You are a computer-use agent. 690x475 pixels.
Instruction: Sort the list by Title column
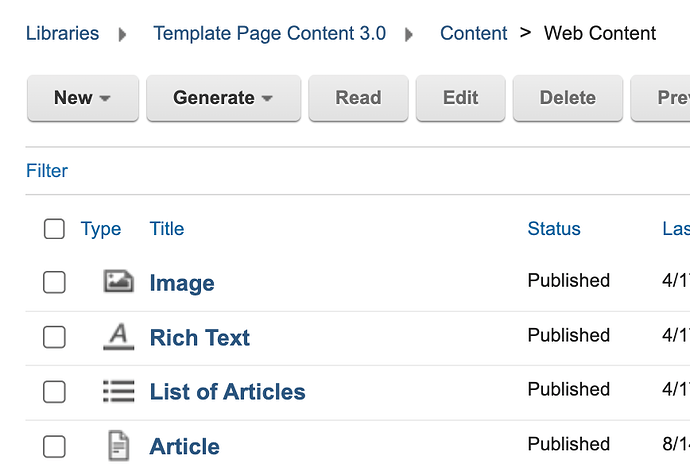(x=167, y=229)
